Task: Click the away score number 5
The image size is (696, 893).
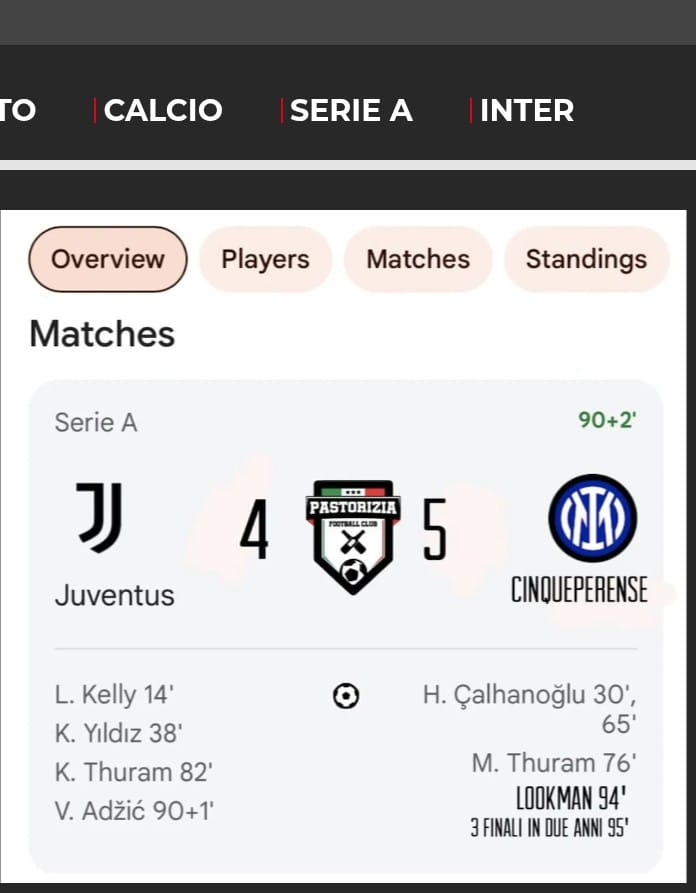Action: coord(435,530)
